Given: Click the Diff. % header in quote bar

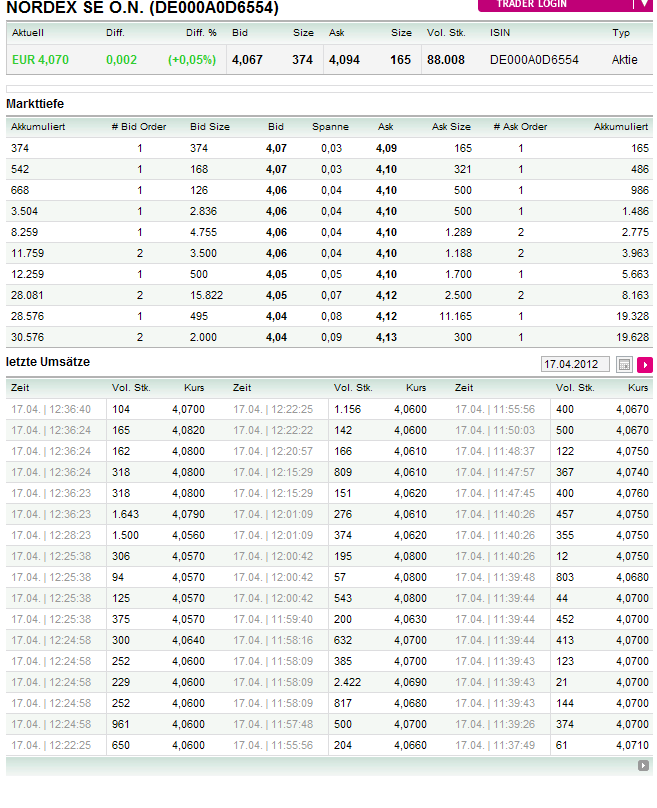Looking at the screenshot, I should [201, 33].
